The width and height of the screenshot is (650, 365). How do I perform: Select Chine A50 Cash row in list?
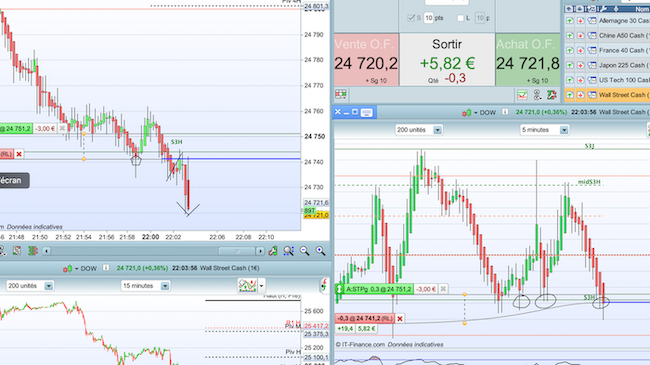click(607, 36)
